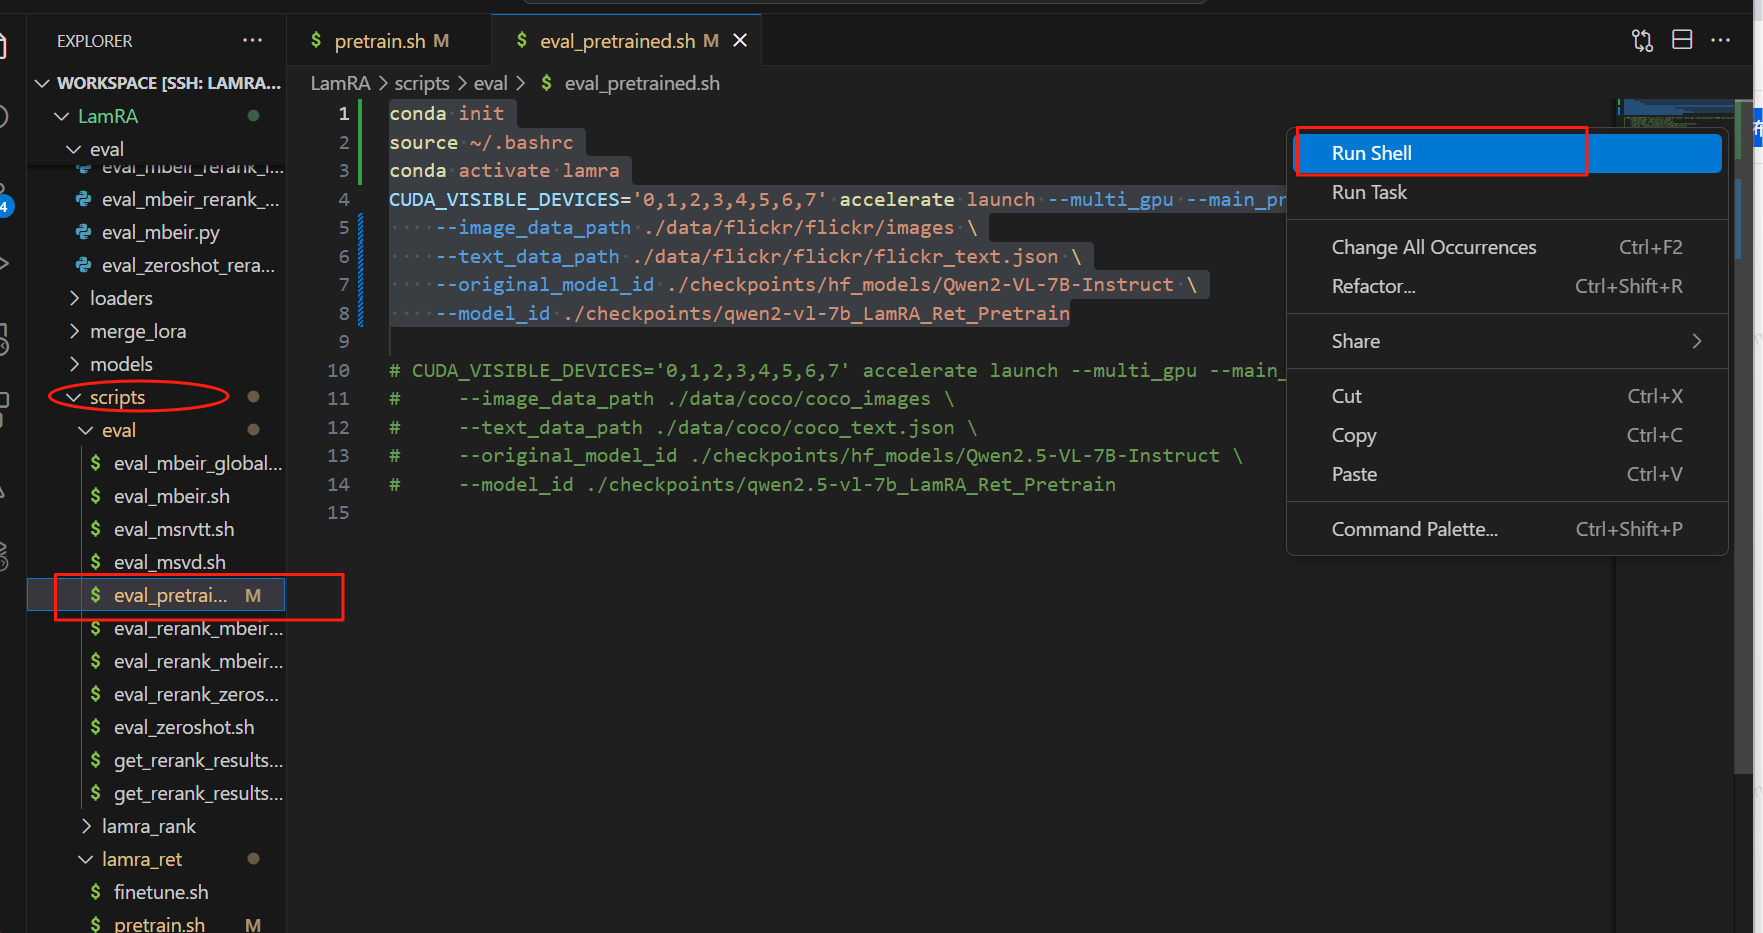Select Run Shell from context menu
Image resolution: width=1763 pixels, height=933 pixels.
(x=1371, y=153)
